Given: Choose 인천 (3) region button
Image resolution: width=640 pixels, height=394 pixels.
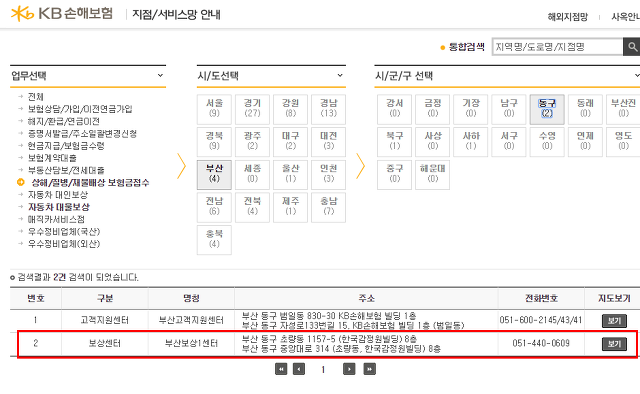Looking at the screenshot, I should coord(329,175).
